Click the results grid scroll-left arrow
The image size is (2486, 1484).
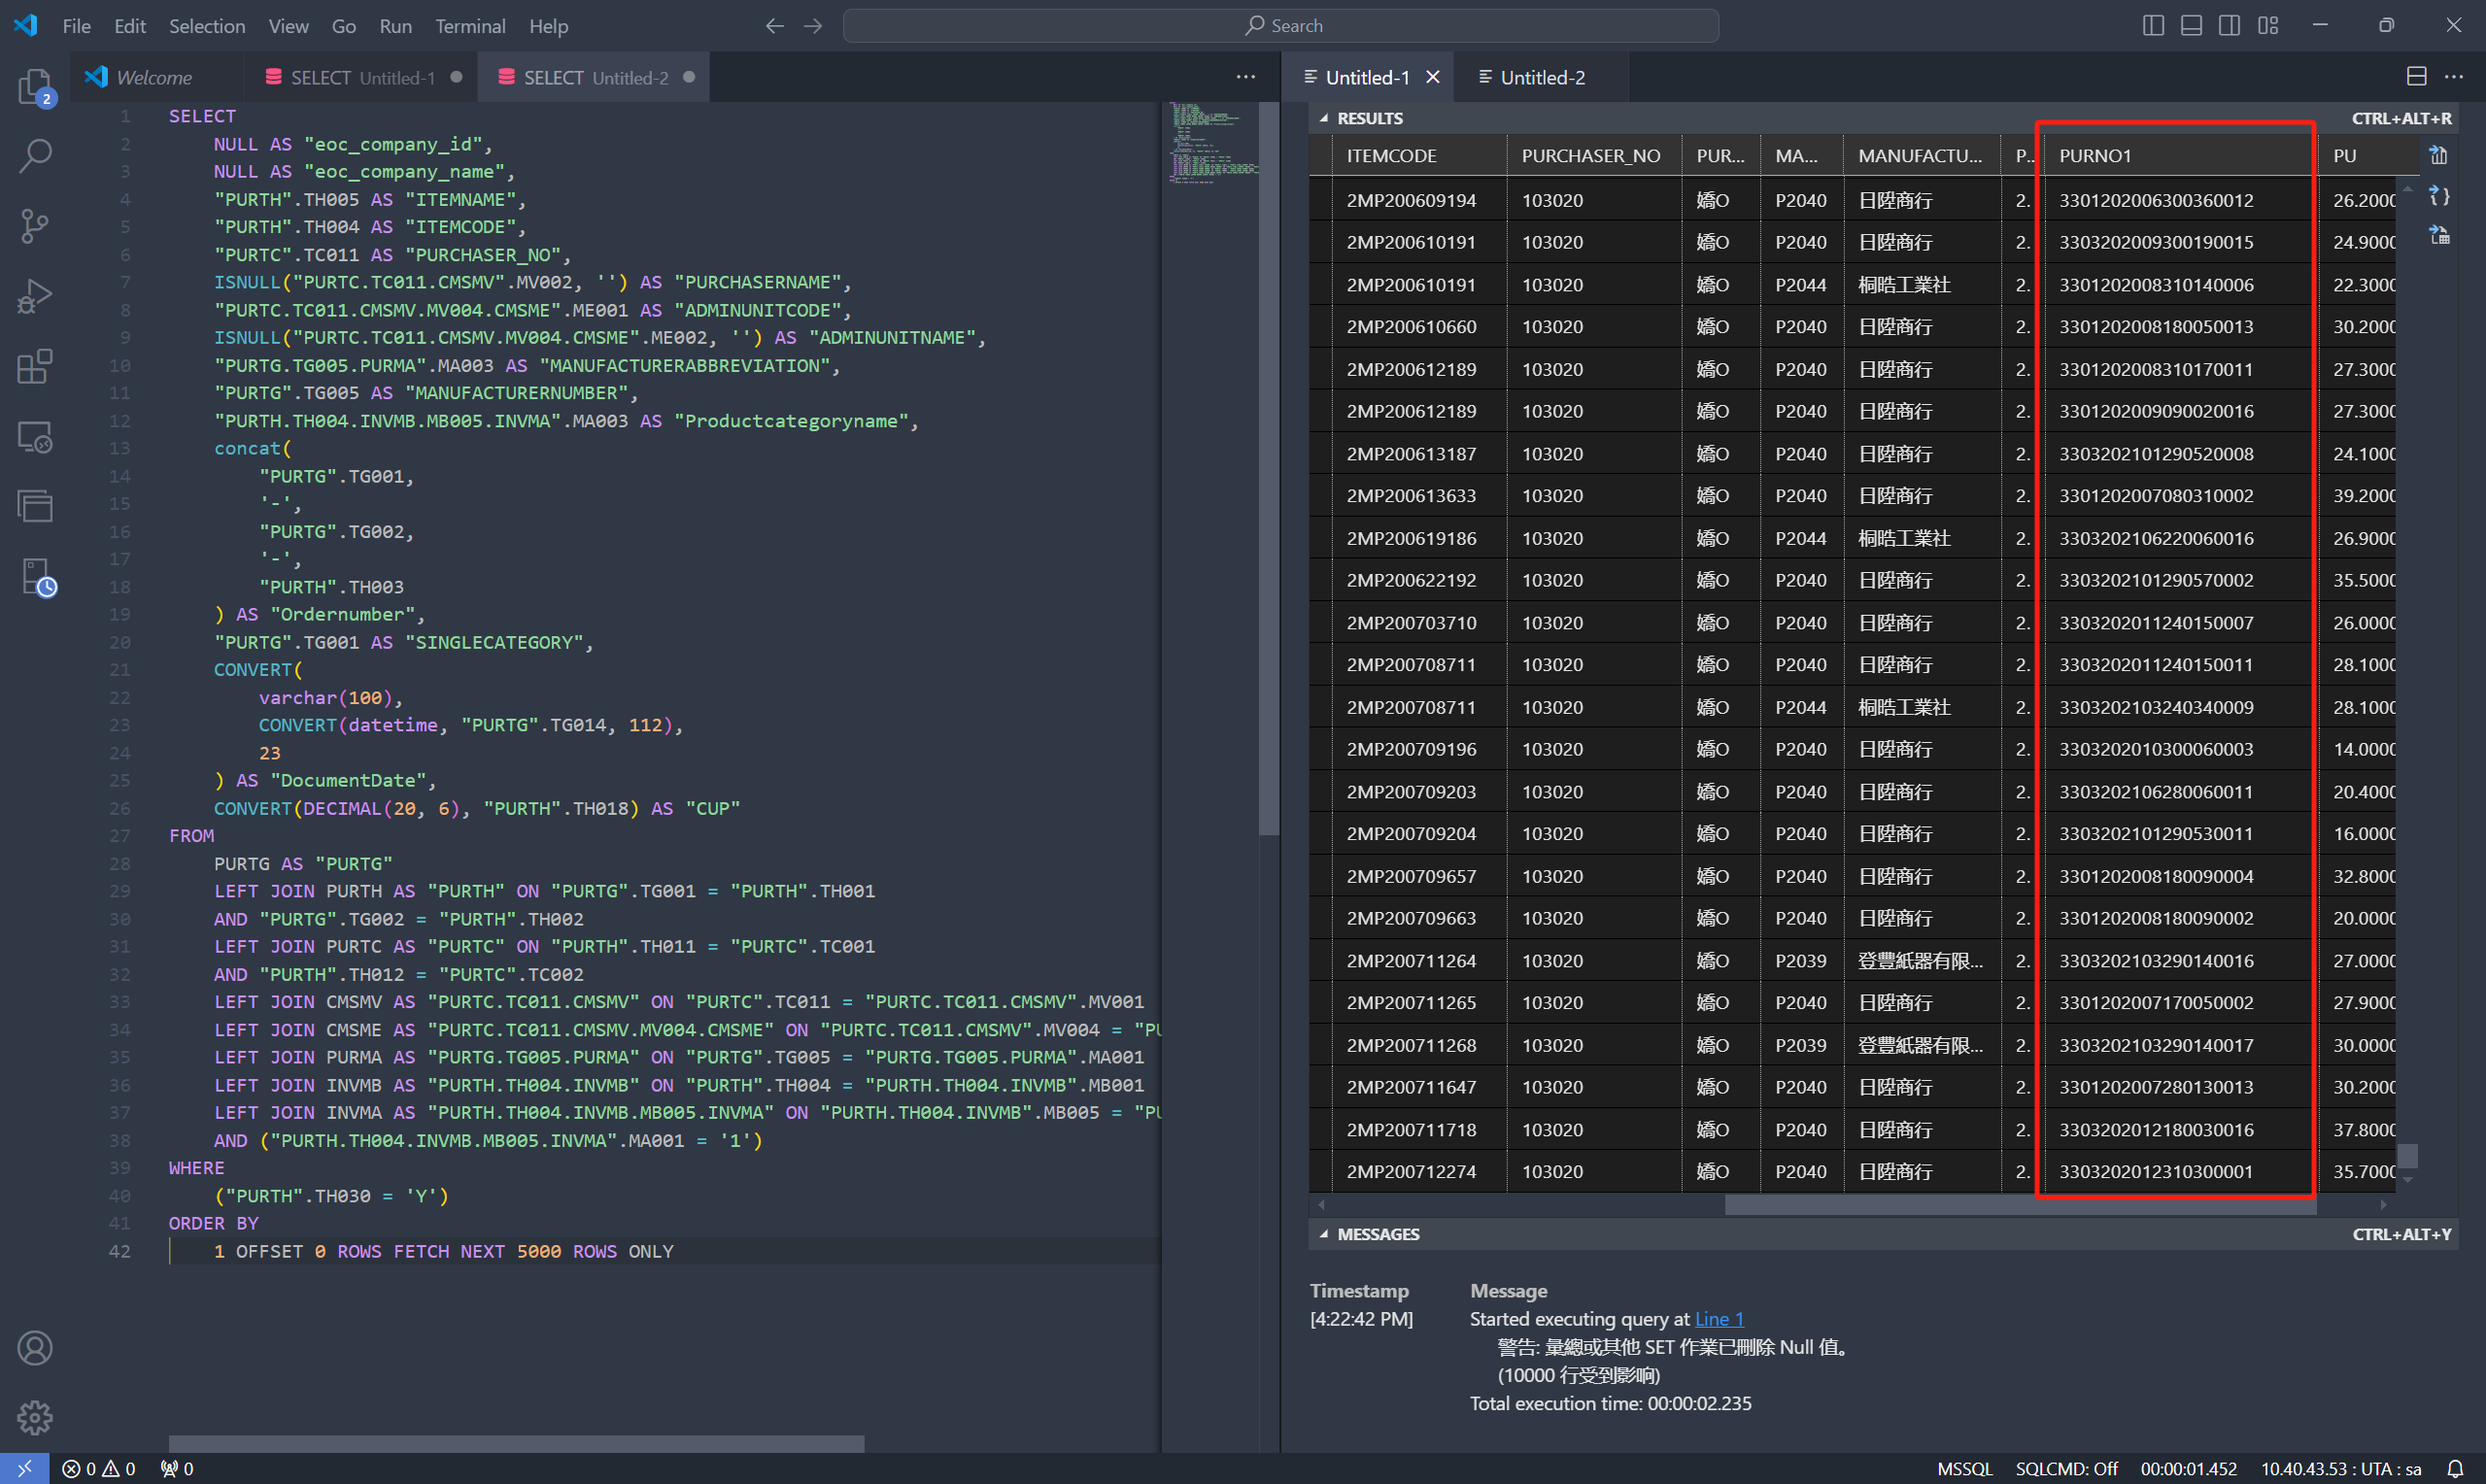[x=1322, y=1205]
